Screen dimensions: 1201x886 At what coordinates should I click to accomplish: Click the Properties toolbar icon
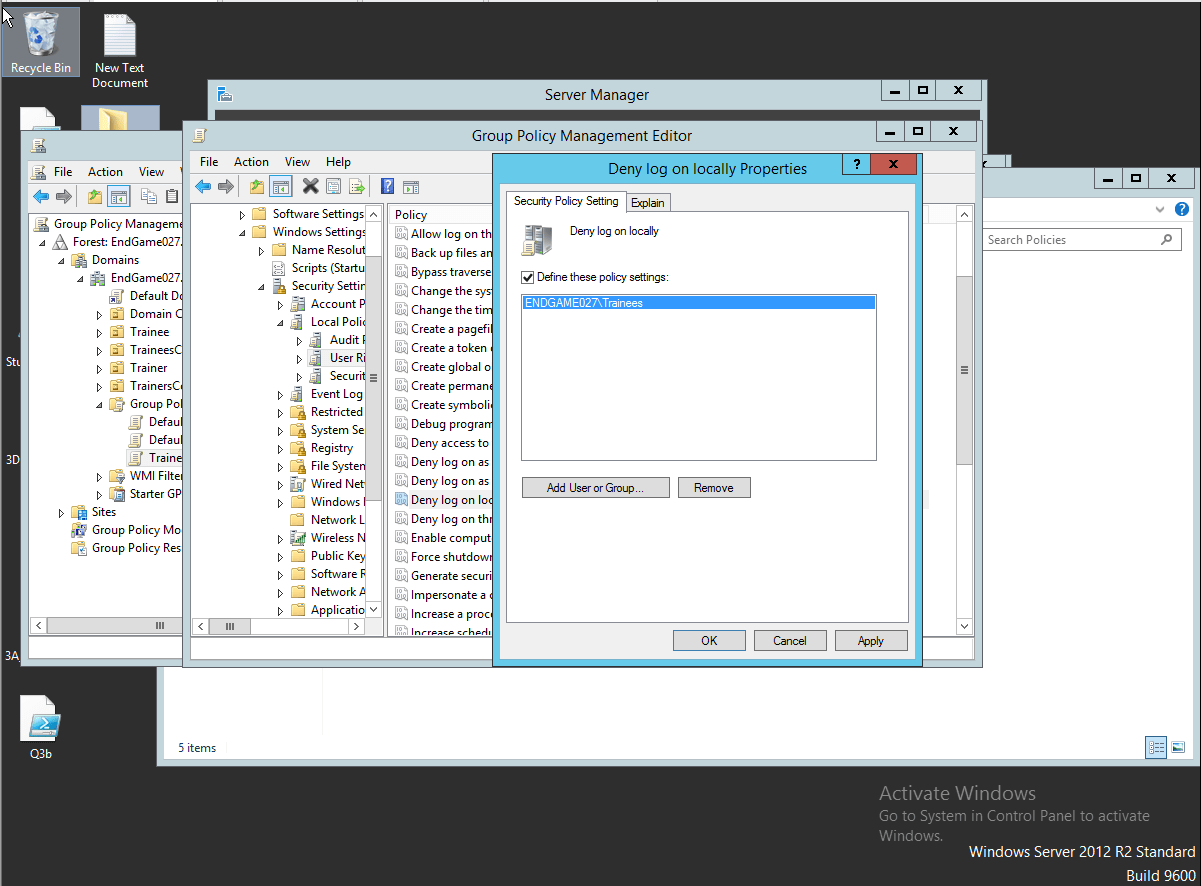coord(333,186)
